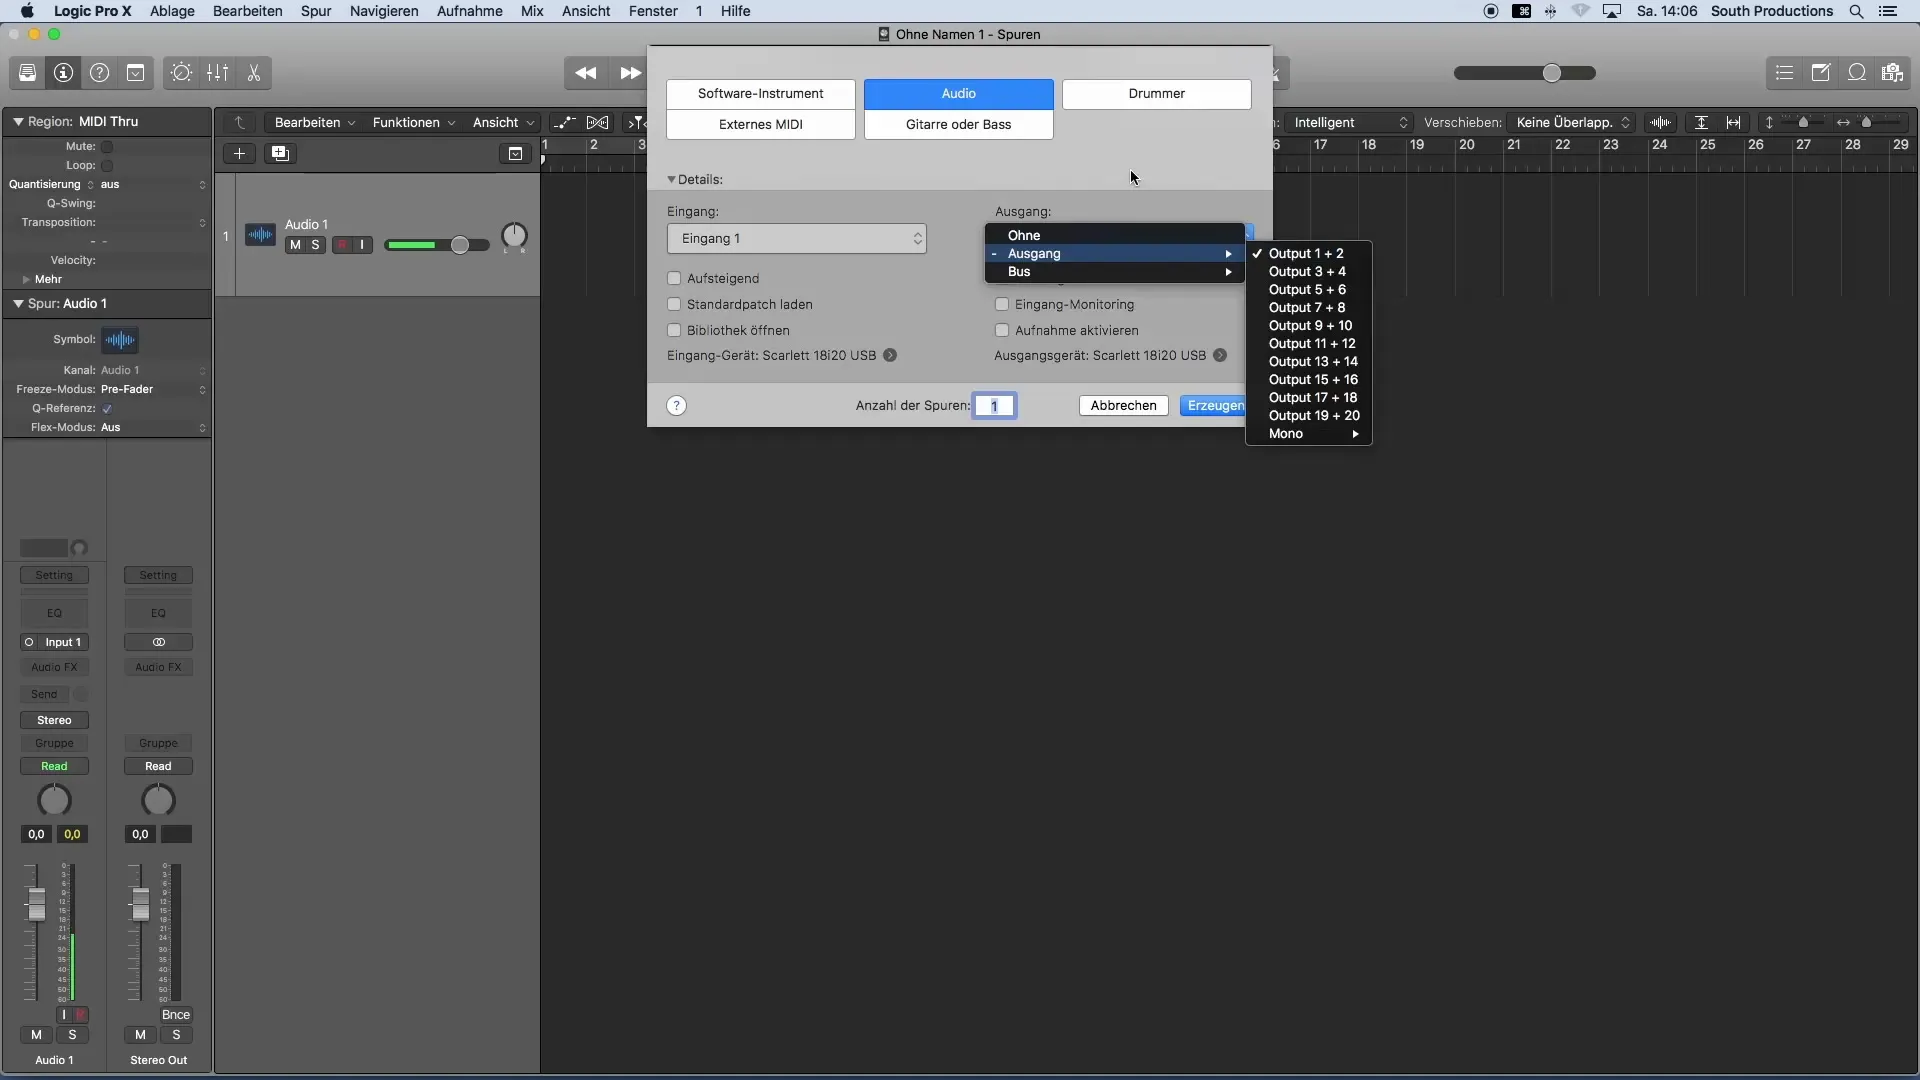Enable Aufnahme aktivieren checkbox
1920x1080 pixels.
click(x=1002, y=330)
